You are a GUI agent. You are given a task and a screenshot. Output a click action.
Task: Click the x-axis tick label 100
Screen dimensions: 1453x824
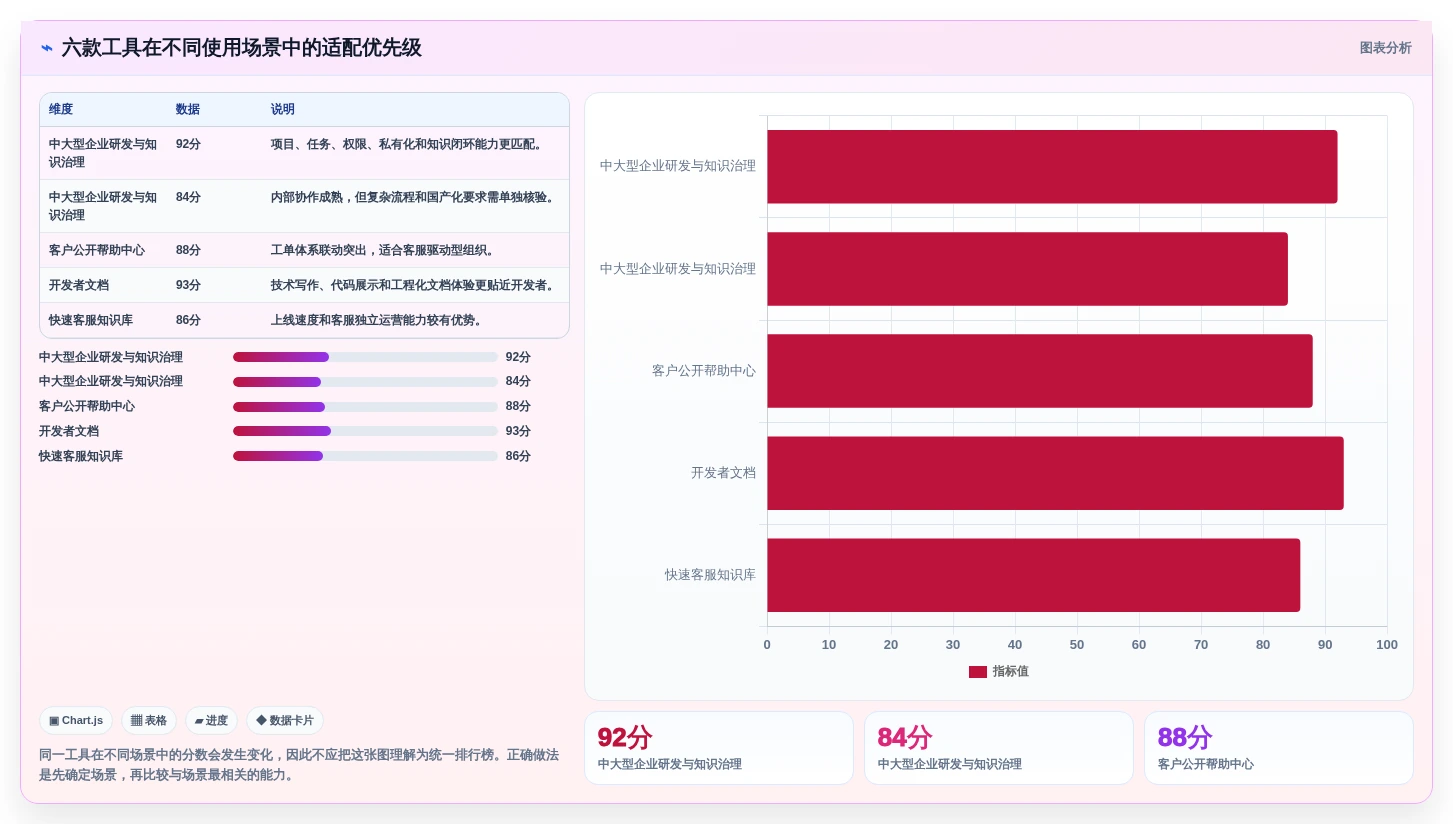tap(1387, 645)
